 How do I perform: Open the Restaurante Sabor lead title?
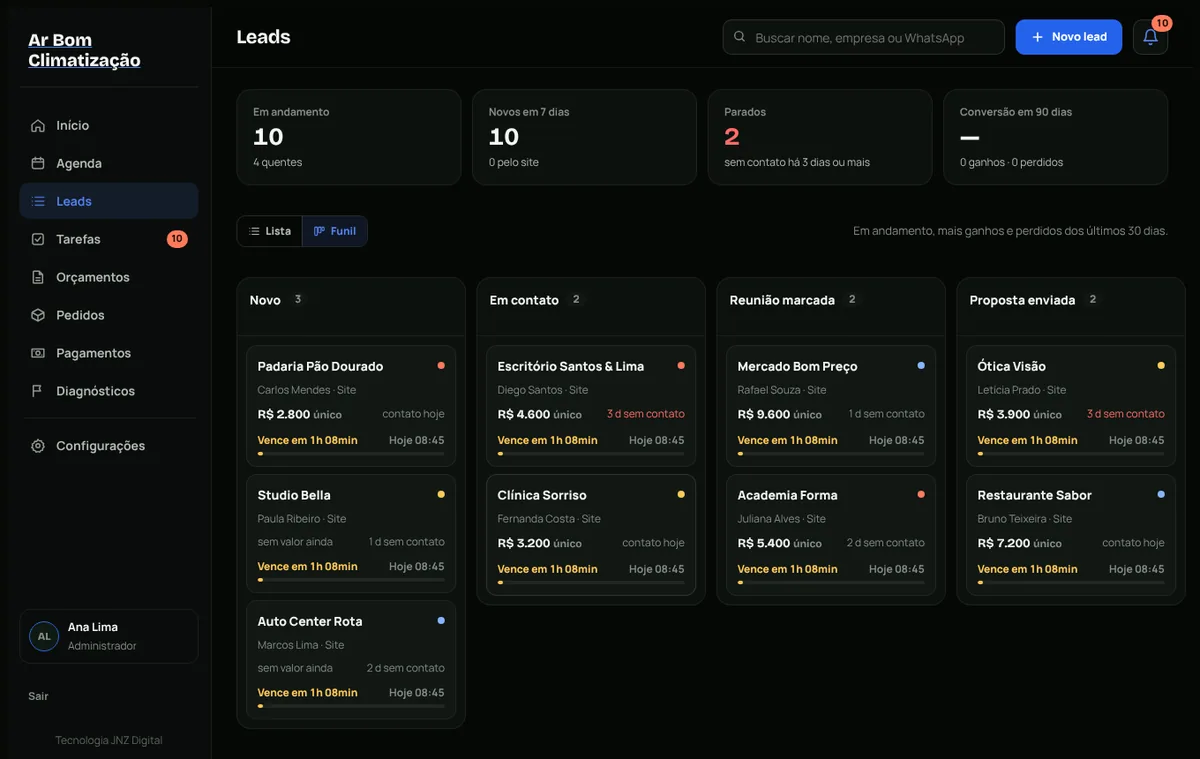point(1035,495)
